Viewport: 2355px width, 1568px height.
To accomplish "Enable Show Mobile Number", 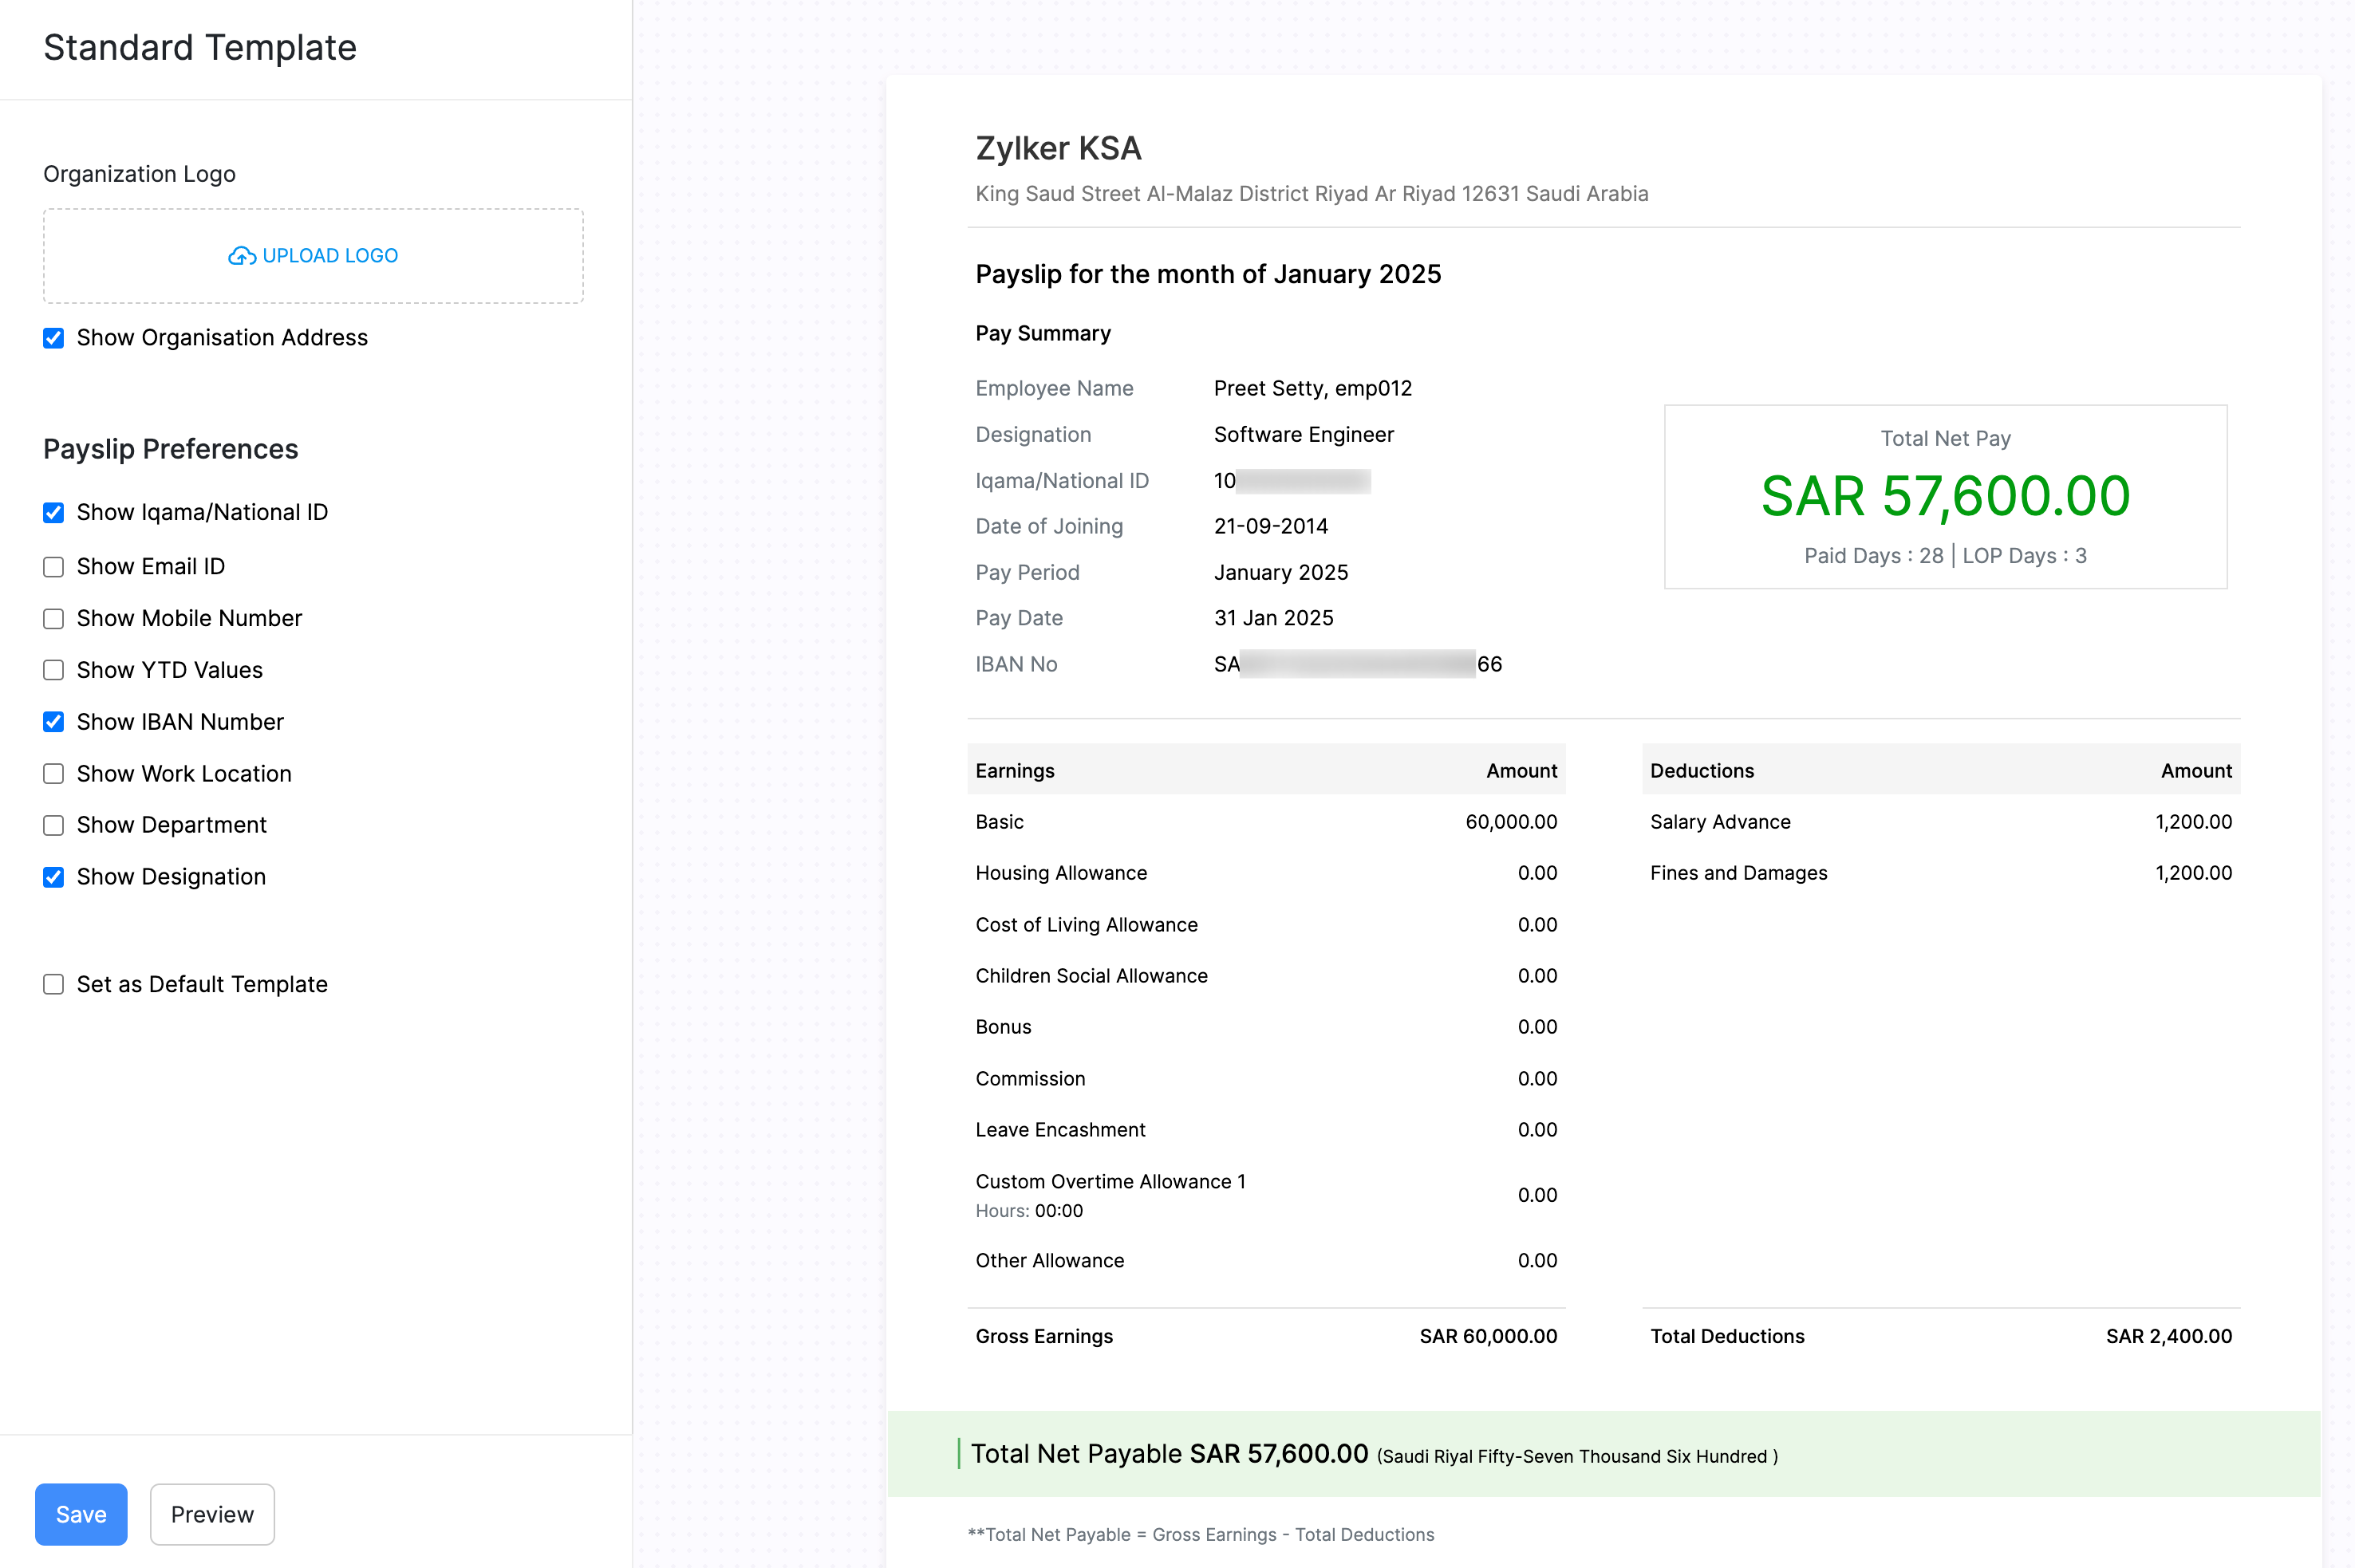I will (x=54, y=619).
